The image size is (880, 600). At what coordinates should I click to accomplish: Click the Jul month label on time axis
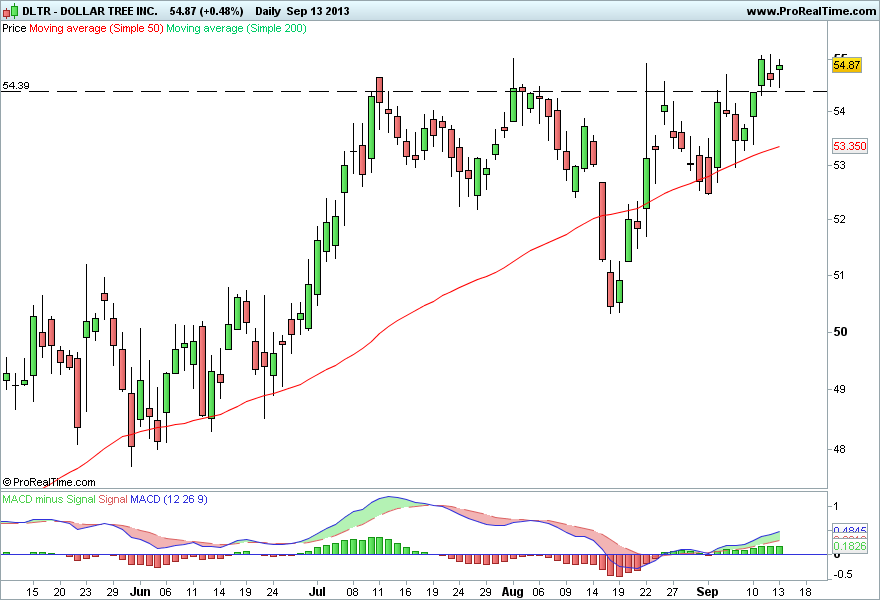[318, 592]
